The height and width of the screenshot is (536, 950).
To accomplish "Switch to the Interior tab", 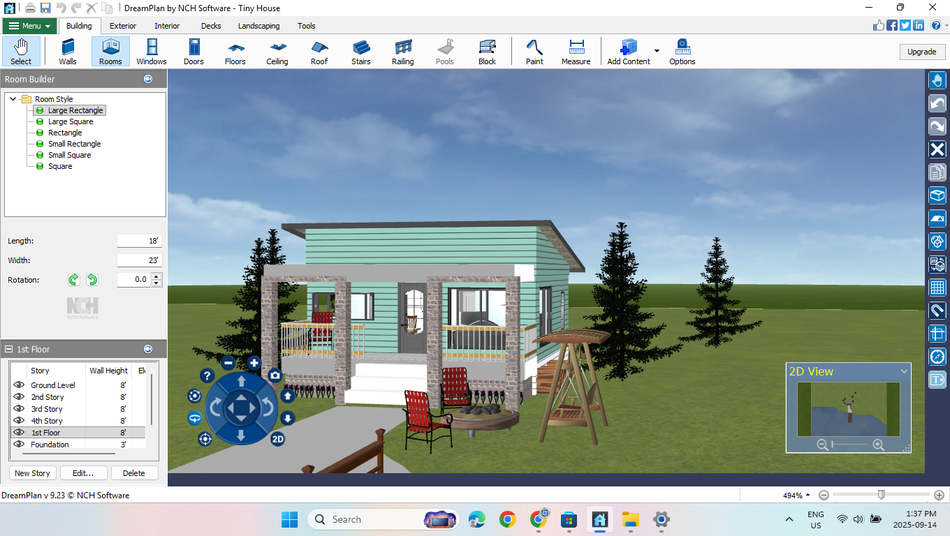I will point(167,26).
